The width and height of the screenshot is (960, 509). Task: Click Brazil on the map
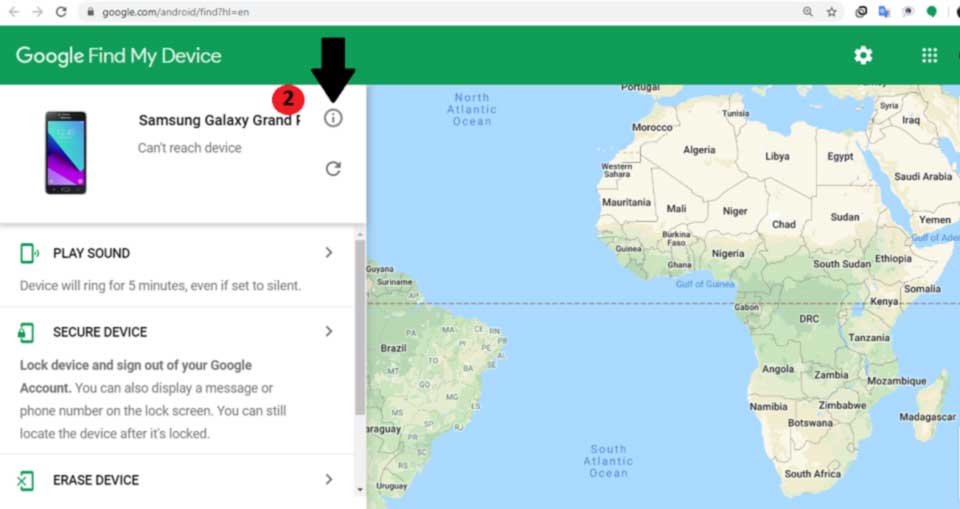(x=393, y=348)
